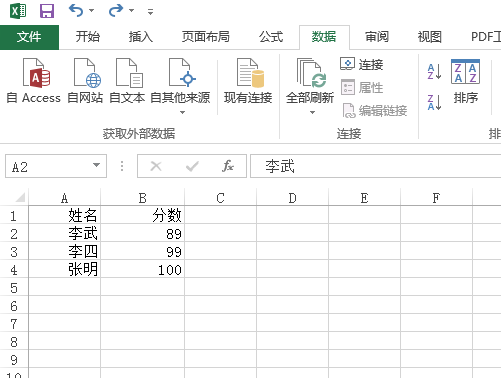Redo the last action
This screenshot has width=501, height=378.
click(116, 11)
